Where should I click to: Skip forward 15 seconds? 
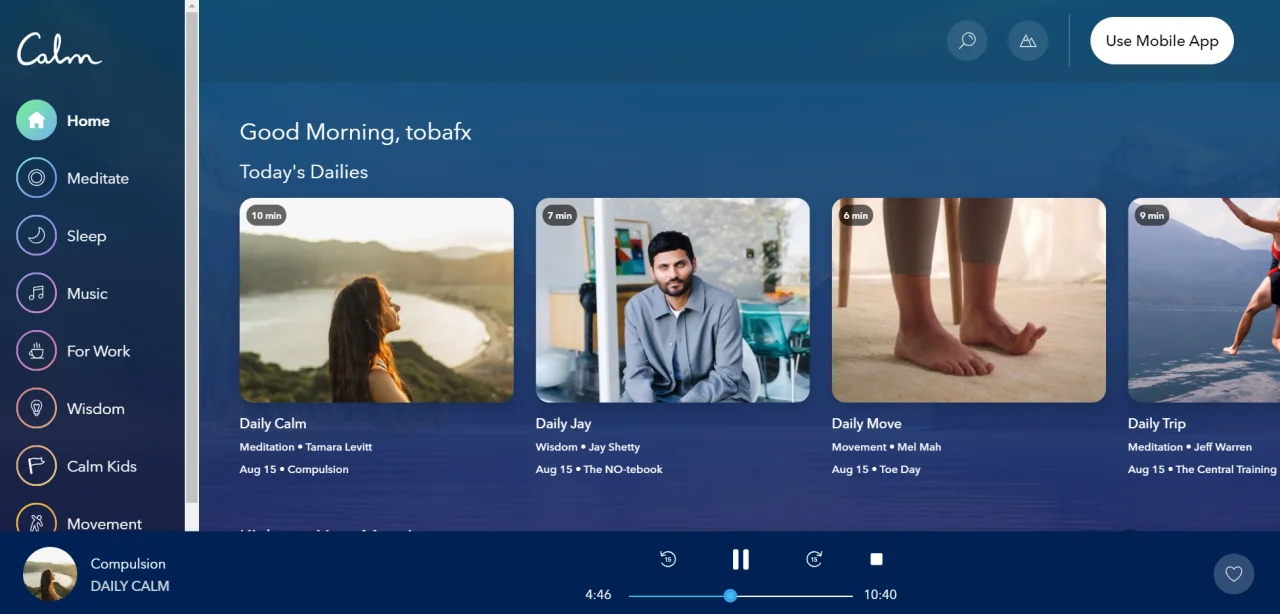814,559
